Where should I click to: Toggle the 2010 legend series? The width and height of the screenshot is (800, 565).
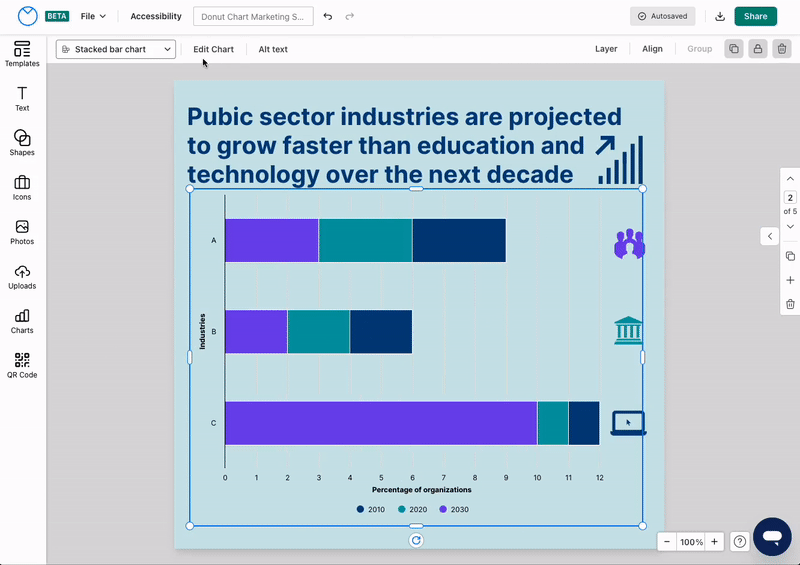click(x=370, y=509)
